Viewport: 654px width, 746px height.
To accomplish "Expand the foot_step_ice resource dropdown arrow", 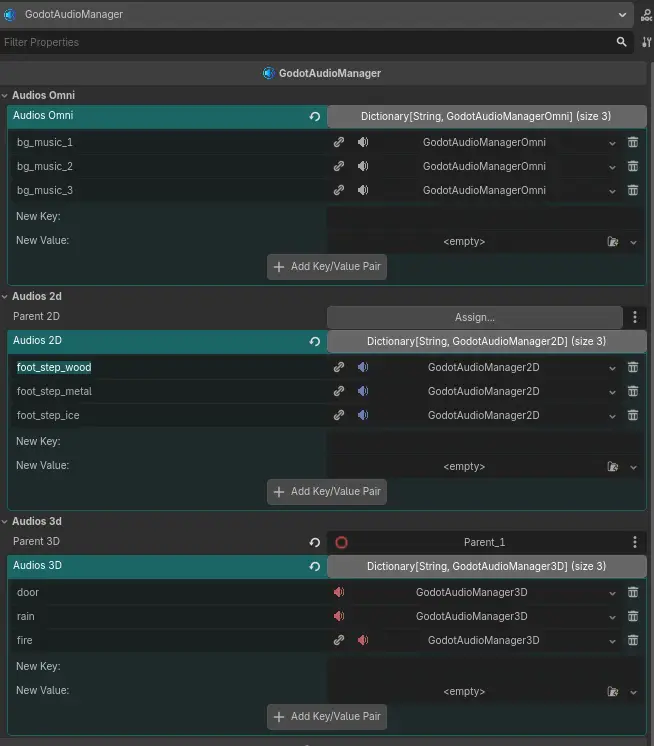I will click(612, 416).
